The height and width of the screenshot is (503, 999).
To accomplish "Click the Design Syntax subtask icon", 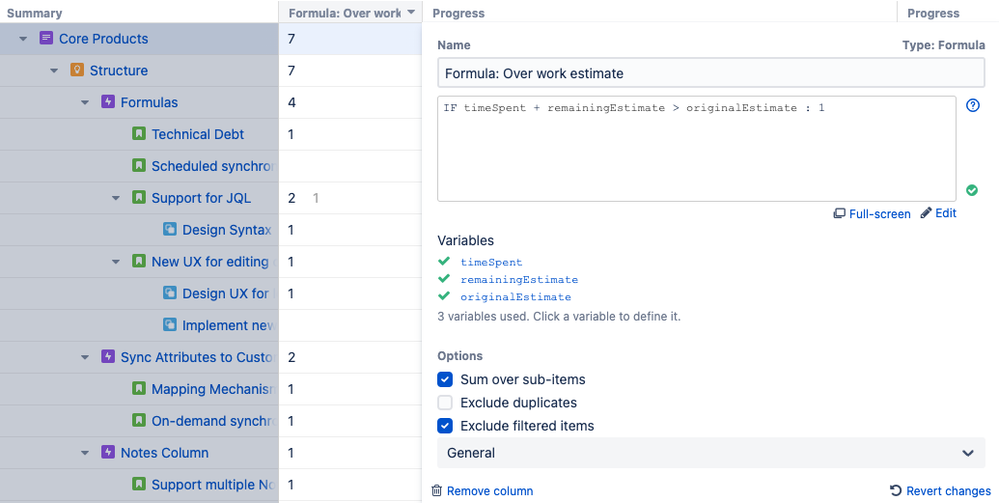I will (x=169, y=230).
